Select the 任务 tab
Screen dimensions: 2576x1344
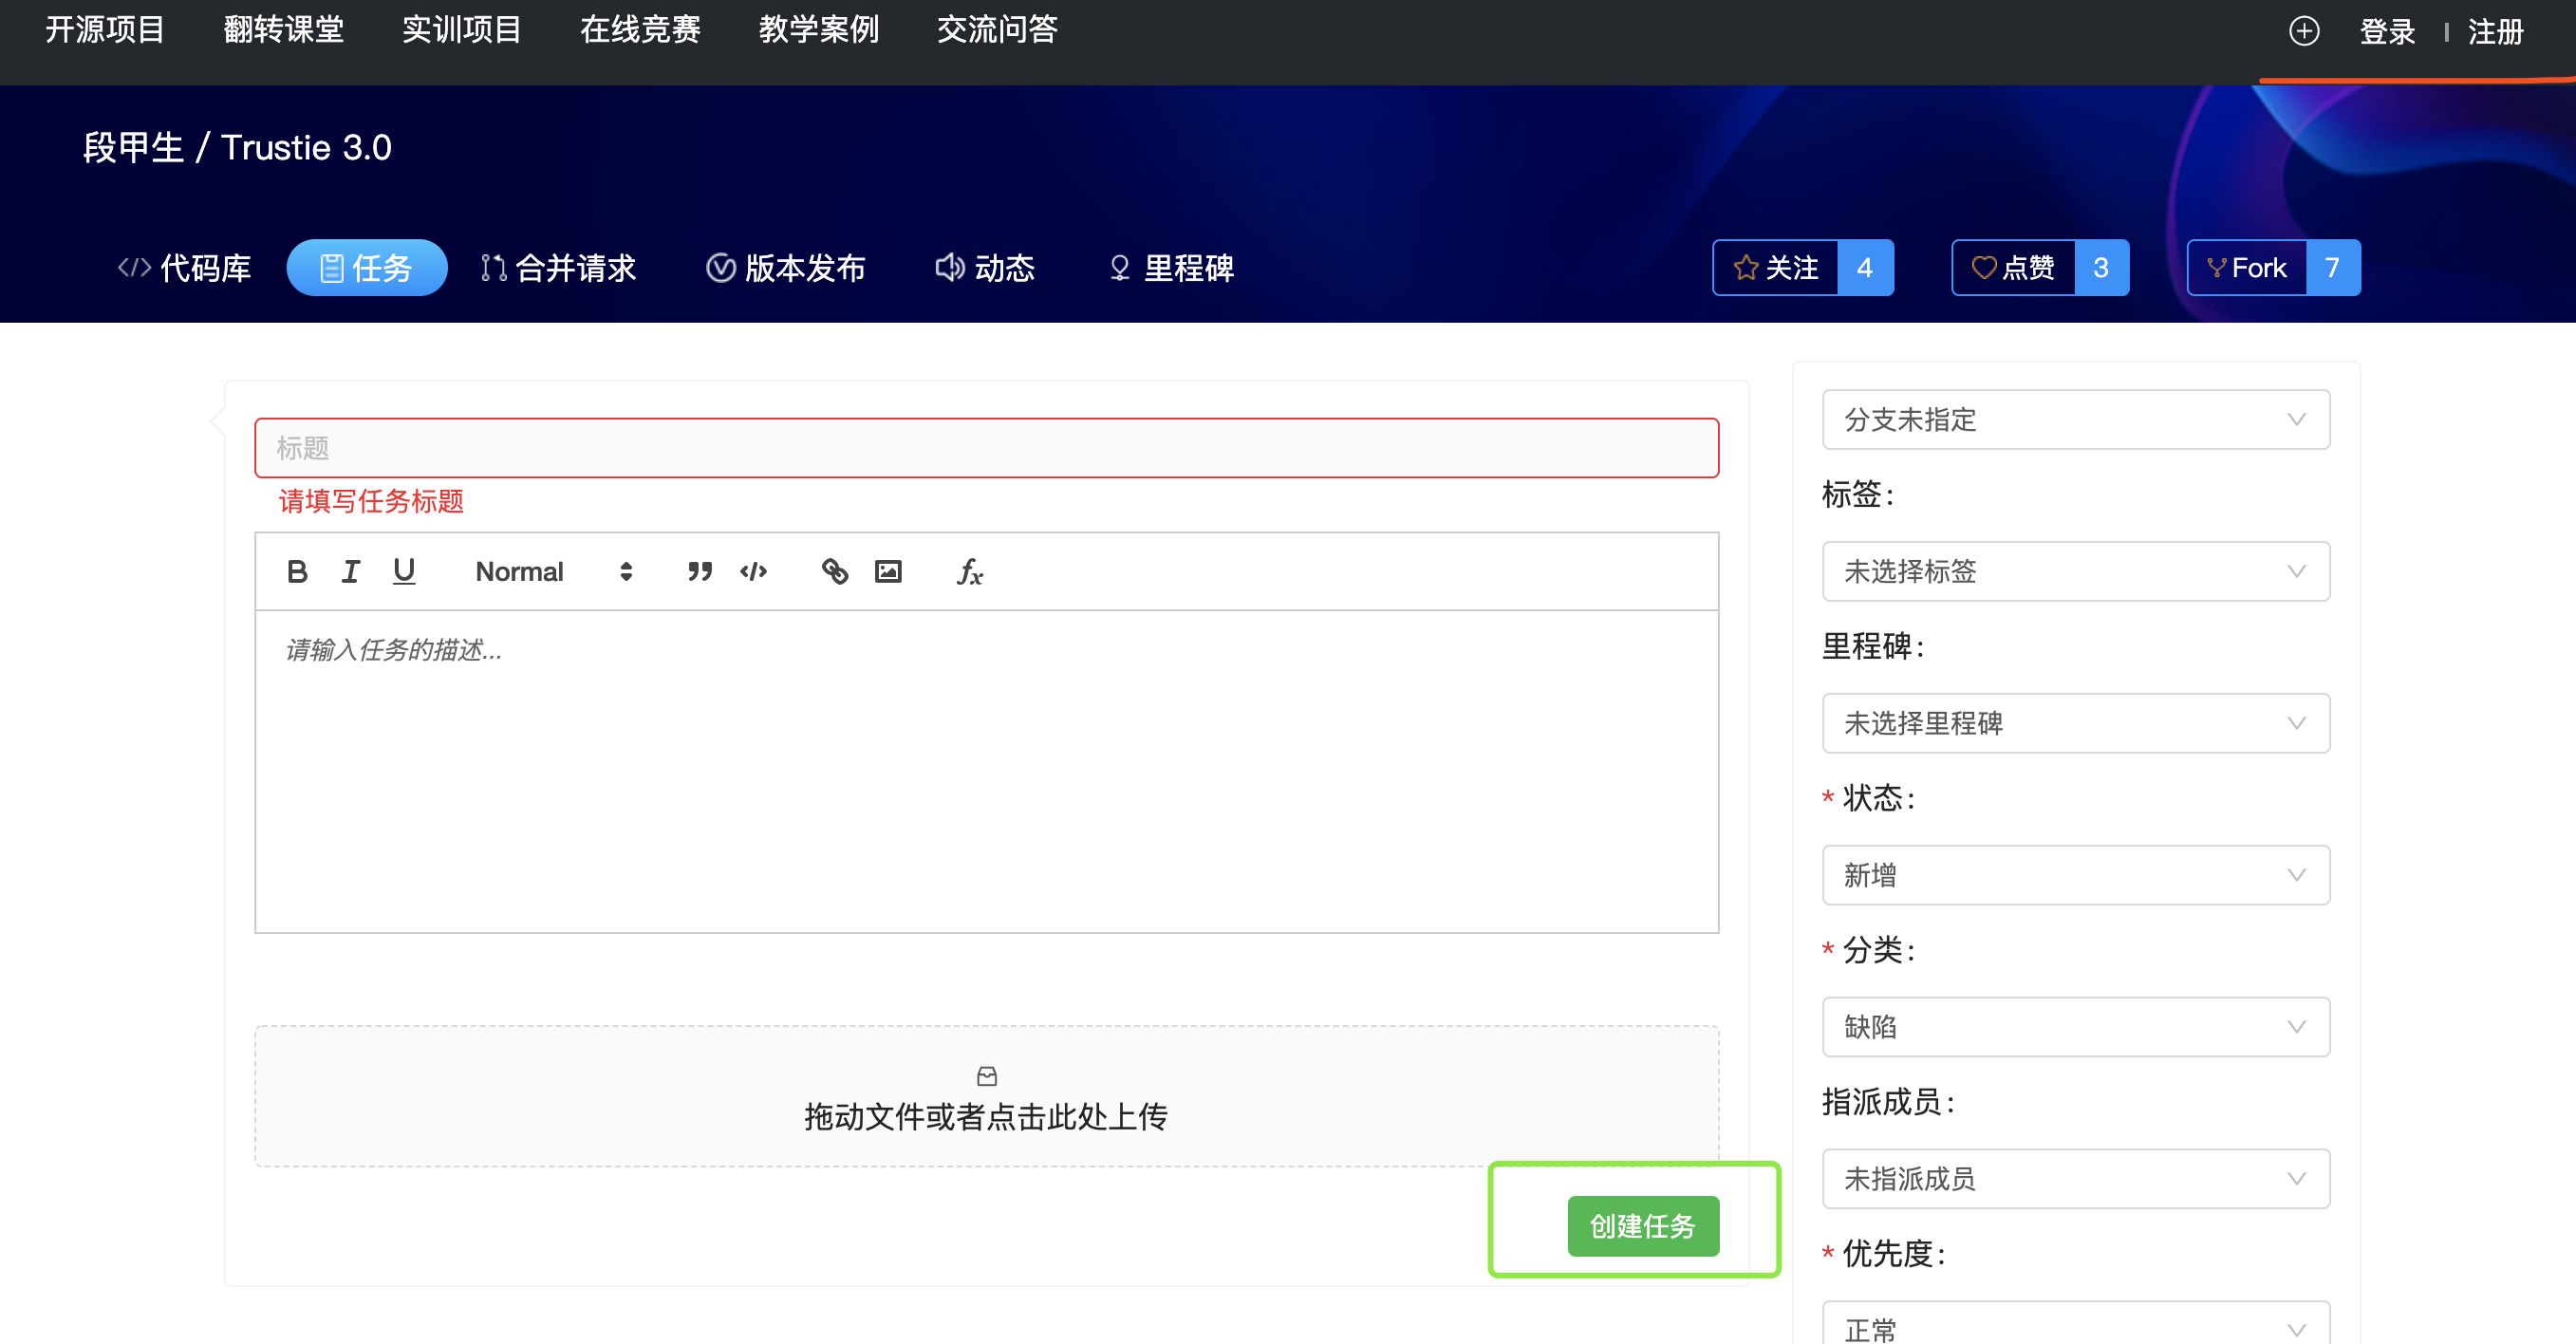[366, 268]
